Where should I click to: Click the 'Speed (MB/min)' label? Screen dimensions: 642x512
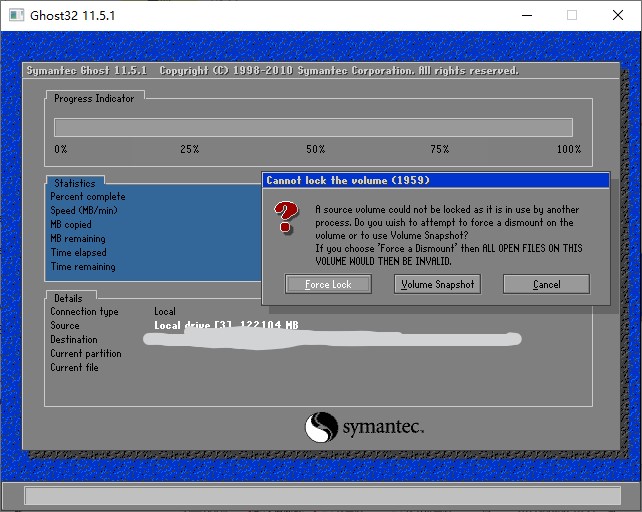click(x=84, y=211)
